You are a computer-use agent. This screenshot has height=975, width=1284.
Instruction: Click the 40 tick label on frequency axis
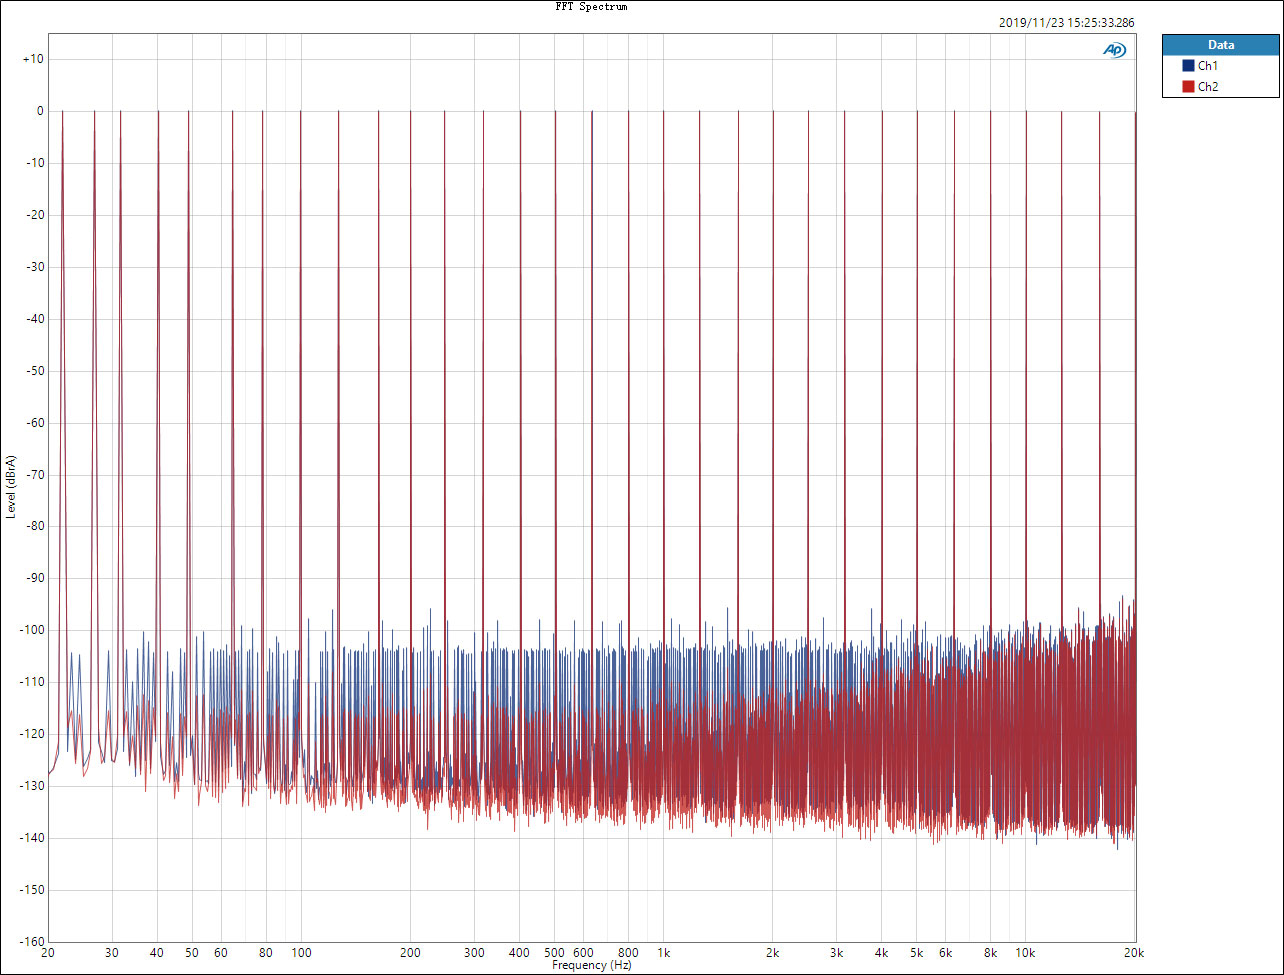[x=157, y=953]
